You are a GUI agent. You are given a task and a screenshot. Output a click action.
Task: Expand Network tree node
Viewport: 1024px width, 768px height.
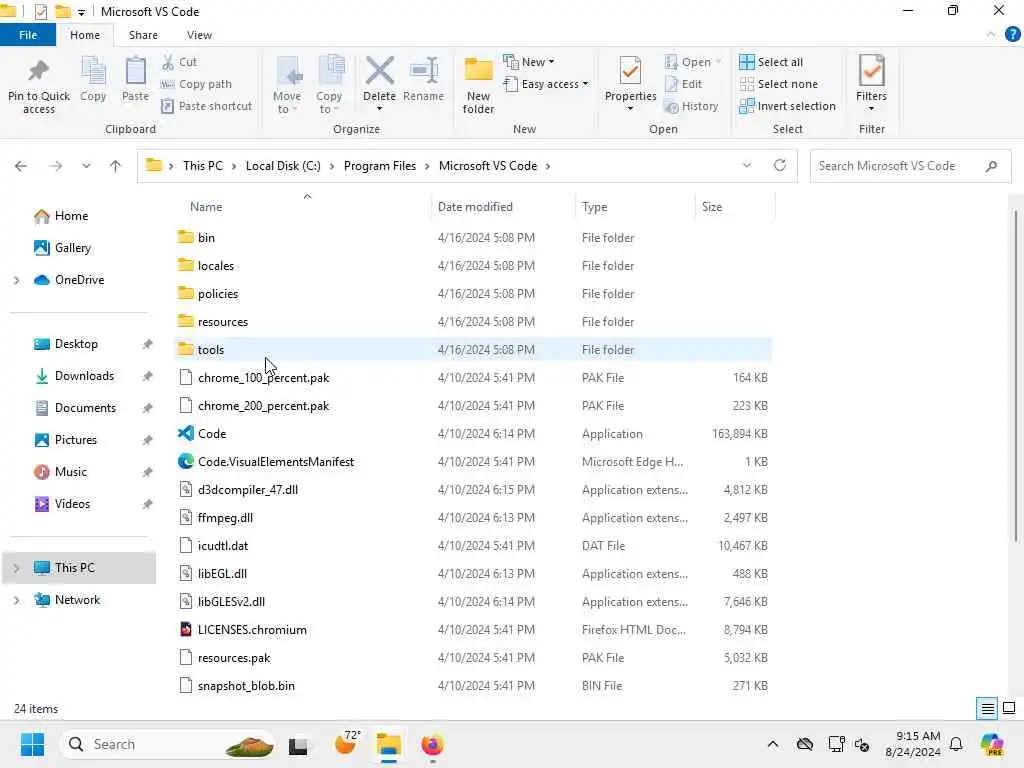click(x=16, y=600)
